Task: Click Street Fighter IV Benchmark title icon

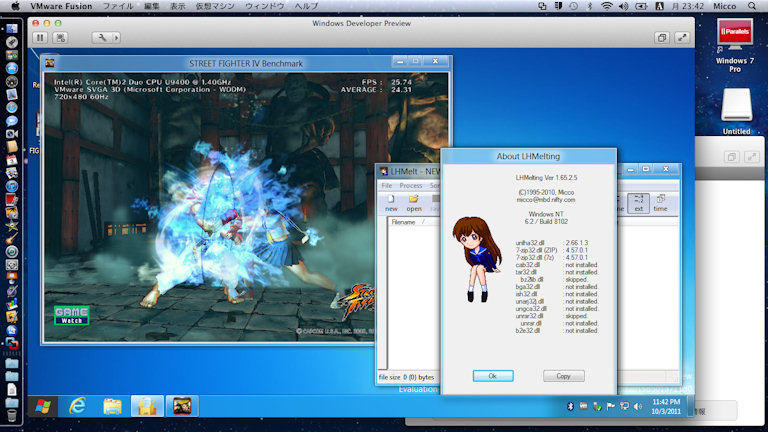Action: pyautogui.click(x=49, y=63)
